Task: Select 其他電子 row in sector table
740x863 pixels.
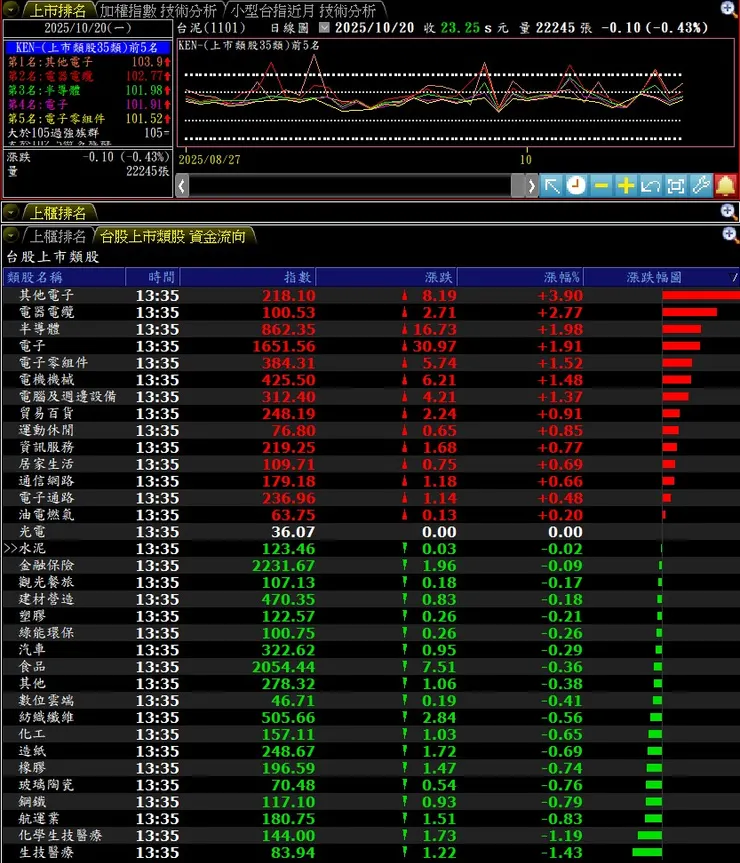Action: 371,296
